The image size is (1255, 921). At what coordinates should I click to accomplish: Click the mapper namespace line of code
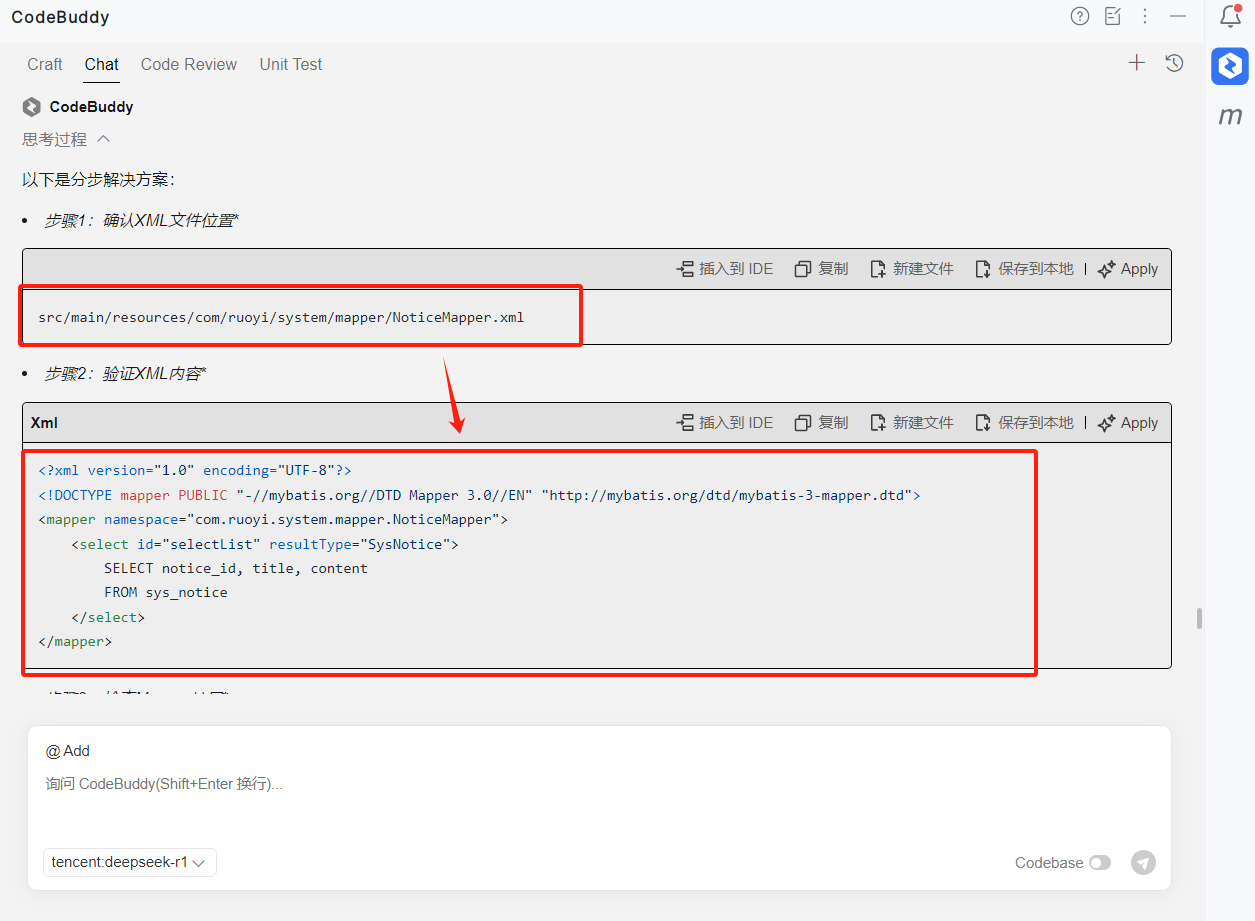[x=273, y=519]
